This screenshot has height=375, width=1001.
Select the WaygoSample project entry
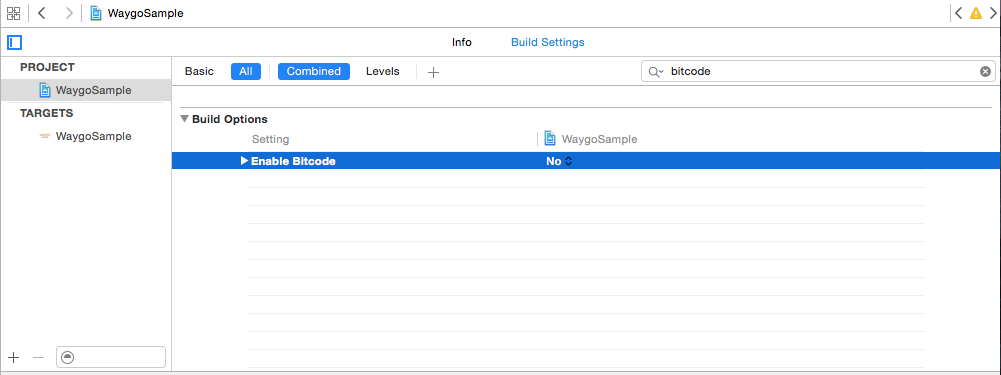[86, 90]
